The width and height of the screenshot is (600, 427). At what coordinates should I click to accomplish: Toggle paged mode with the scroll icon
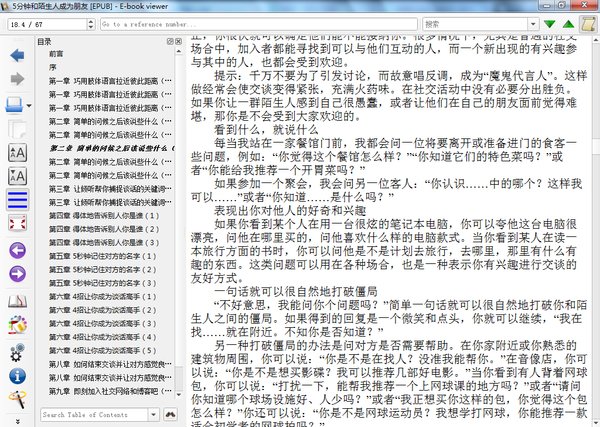coord(588,24)
